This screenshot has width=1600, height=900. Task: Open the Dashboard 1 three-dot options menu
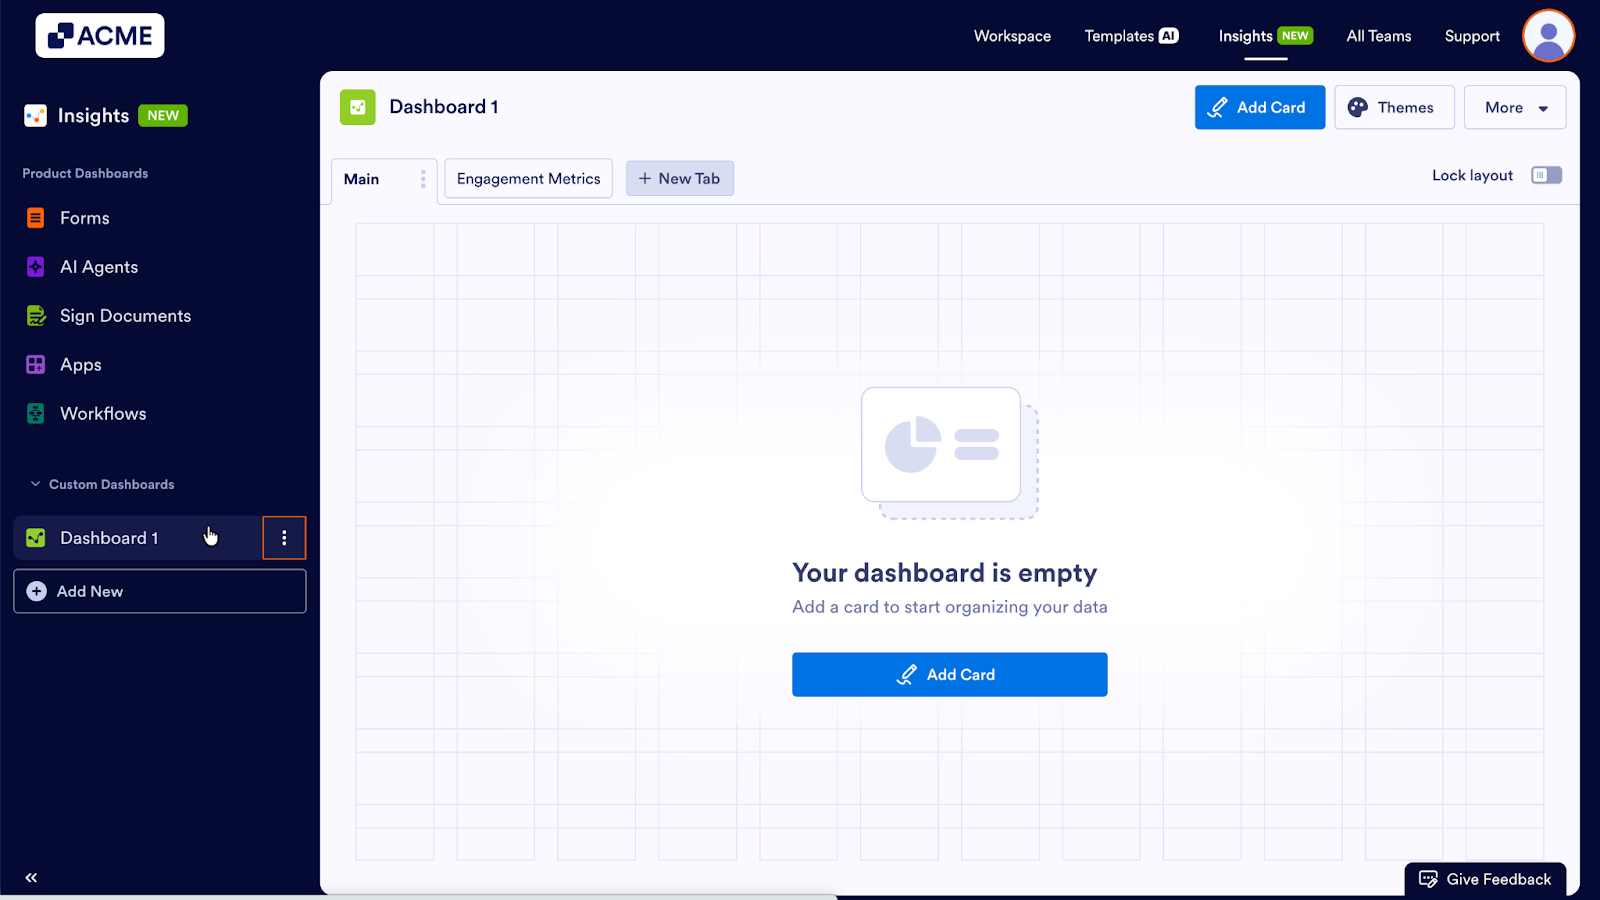284,537
